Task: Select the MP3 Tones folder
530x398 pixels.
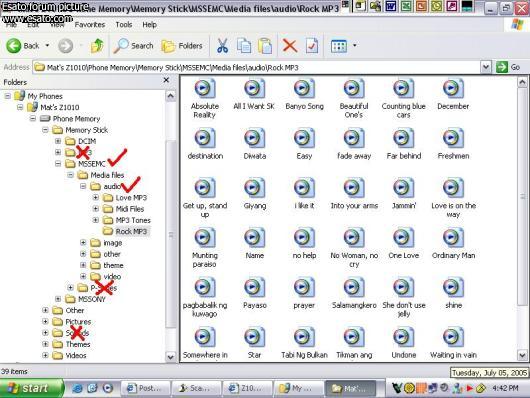Action: point(133,220)
